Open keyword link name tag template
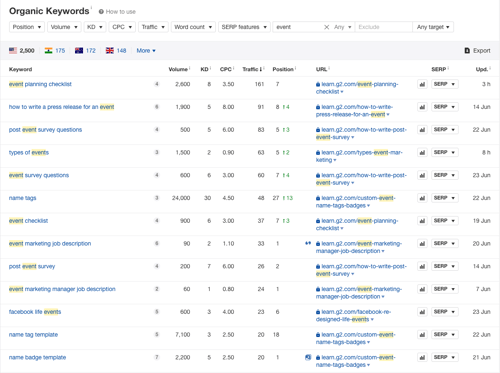 [33, 335]
